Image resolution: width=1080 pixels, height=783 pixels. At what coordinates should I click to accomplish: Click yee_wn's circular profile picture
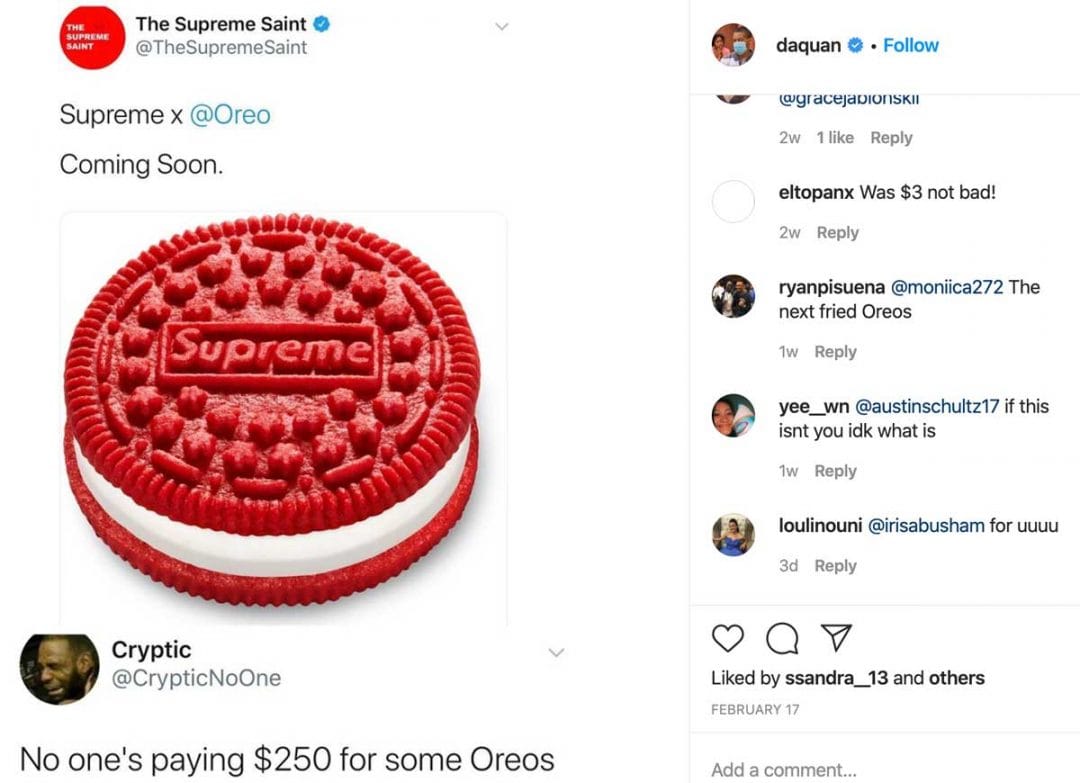pos(732,415)
